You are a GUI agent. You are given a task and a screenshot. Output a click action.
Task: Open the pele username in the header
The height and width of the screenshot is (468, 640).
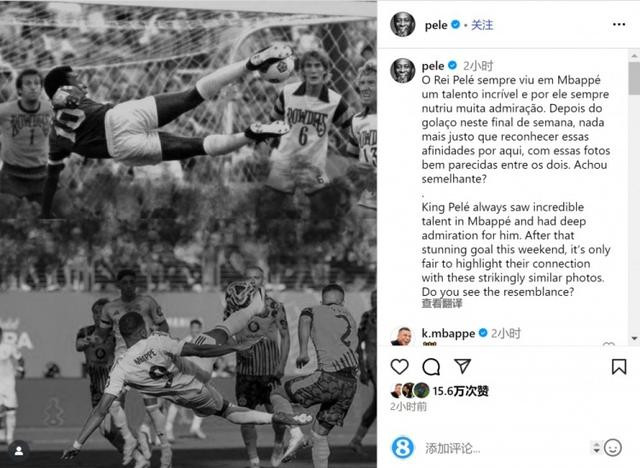coord(436,25)
